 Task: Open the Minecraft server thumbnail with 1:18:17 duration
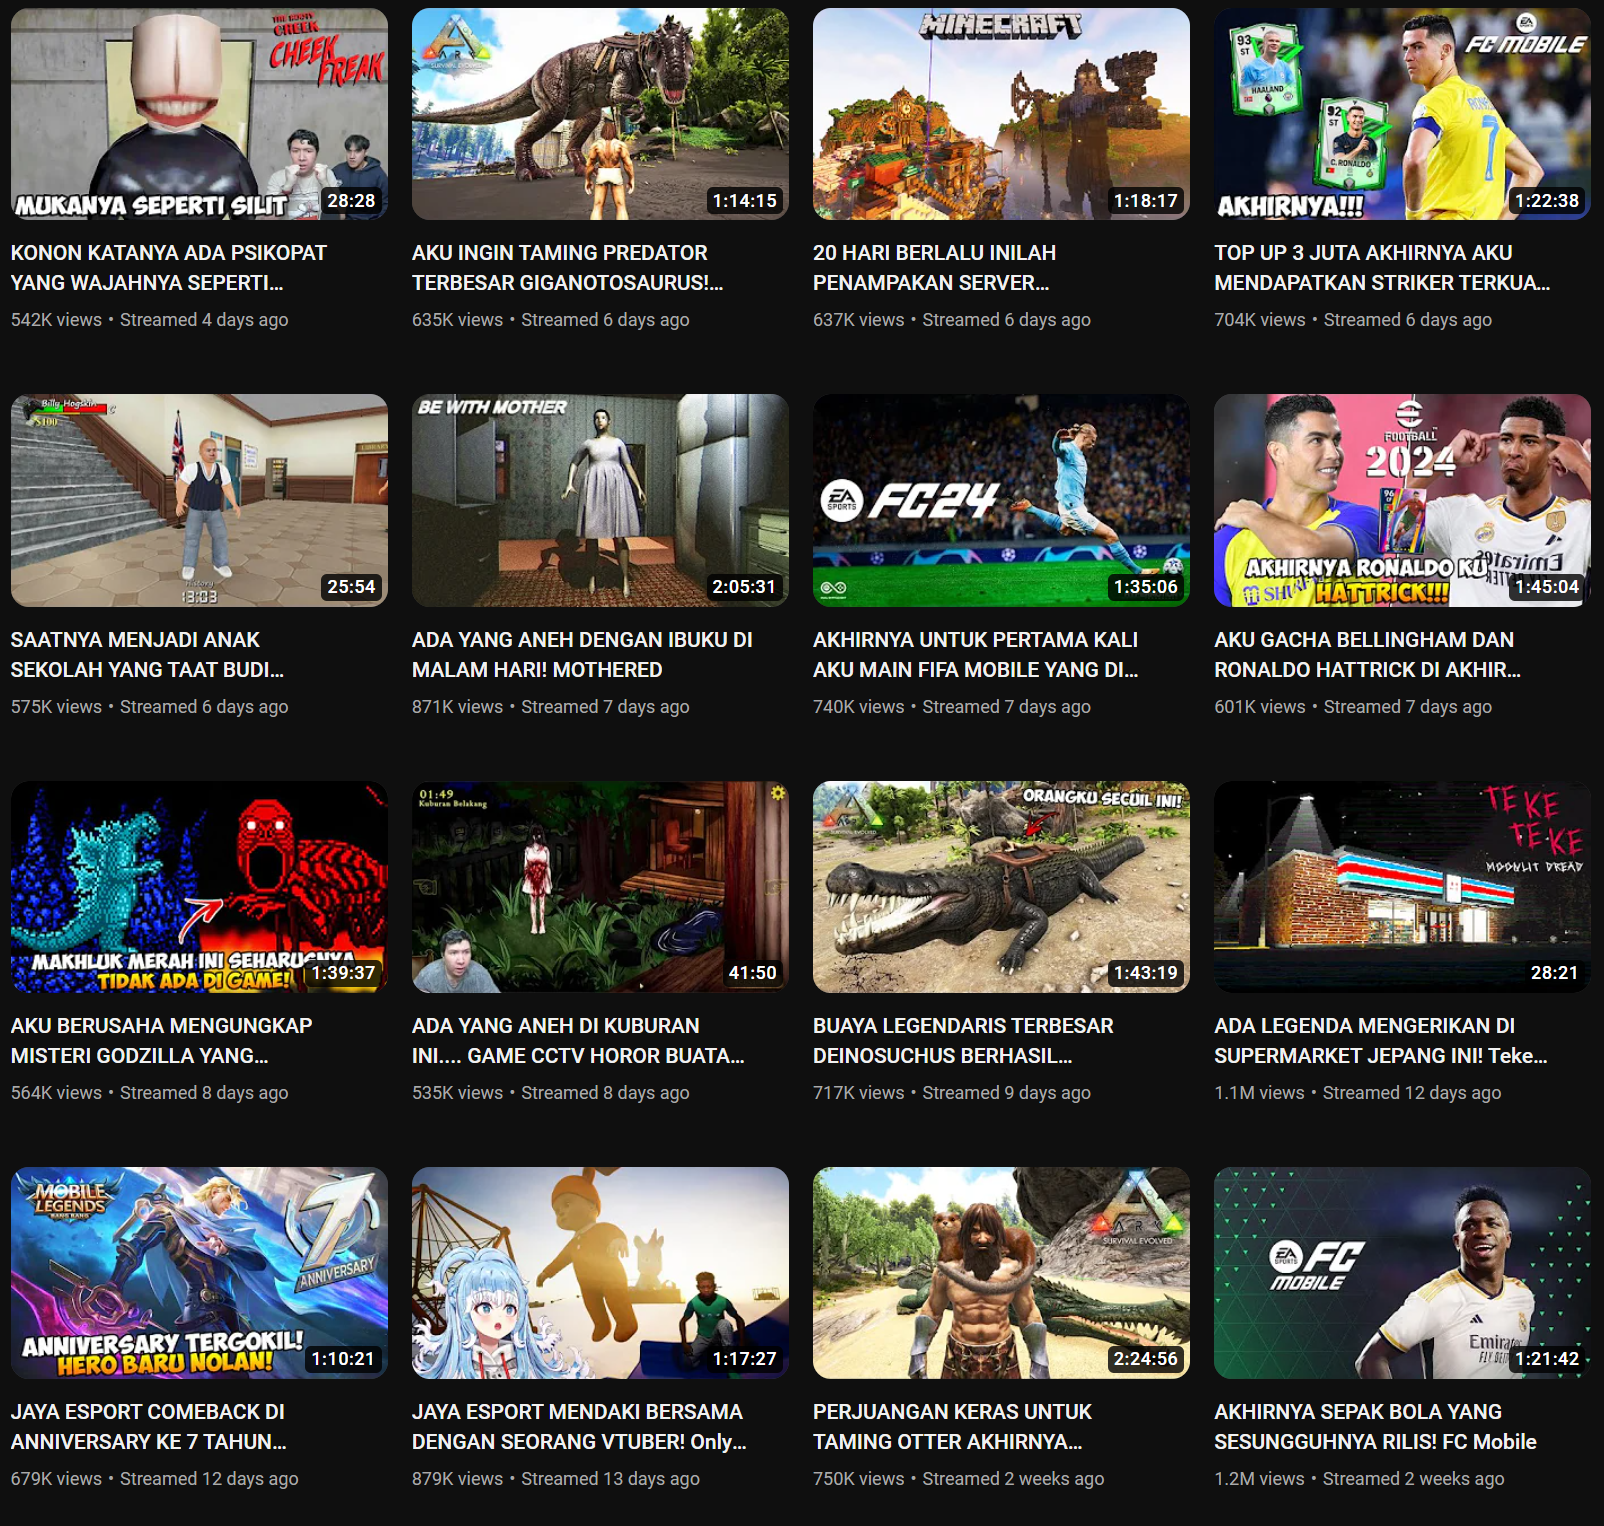[x=1001, y=114]
